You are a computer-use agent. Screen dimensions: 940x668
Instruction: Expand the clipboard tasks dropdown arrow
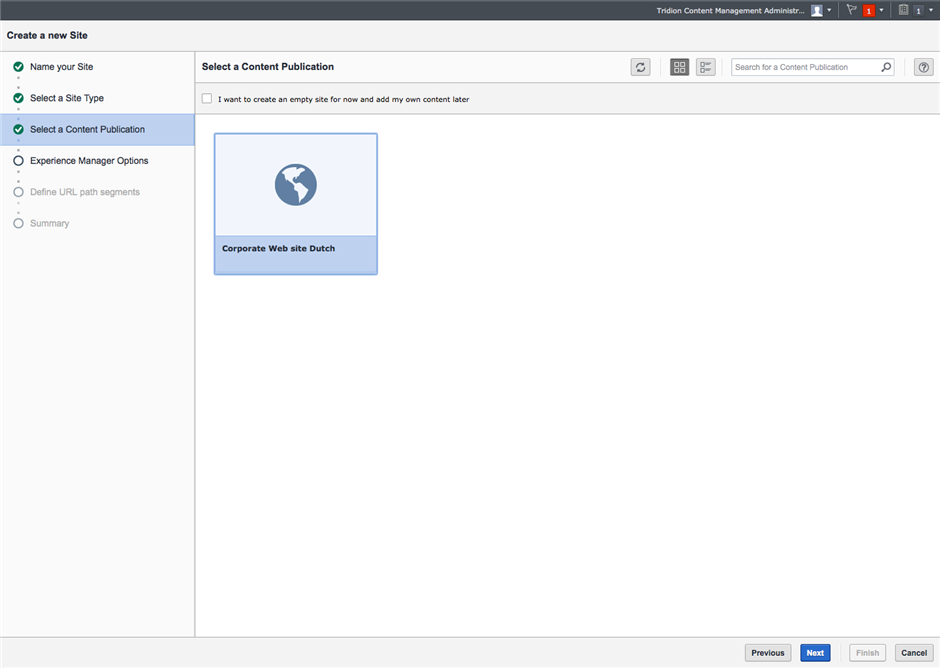click(x=931, y=10)
